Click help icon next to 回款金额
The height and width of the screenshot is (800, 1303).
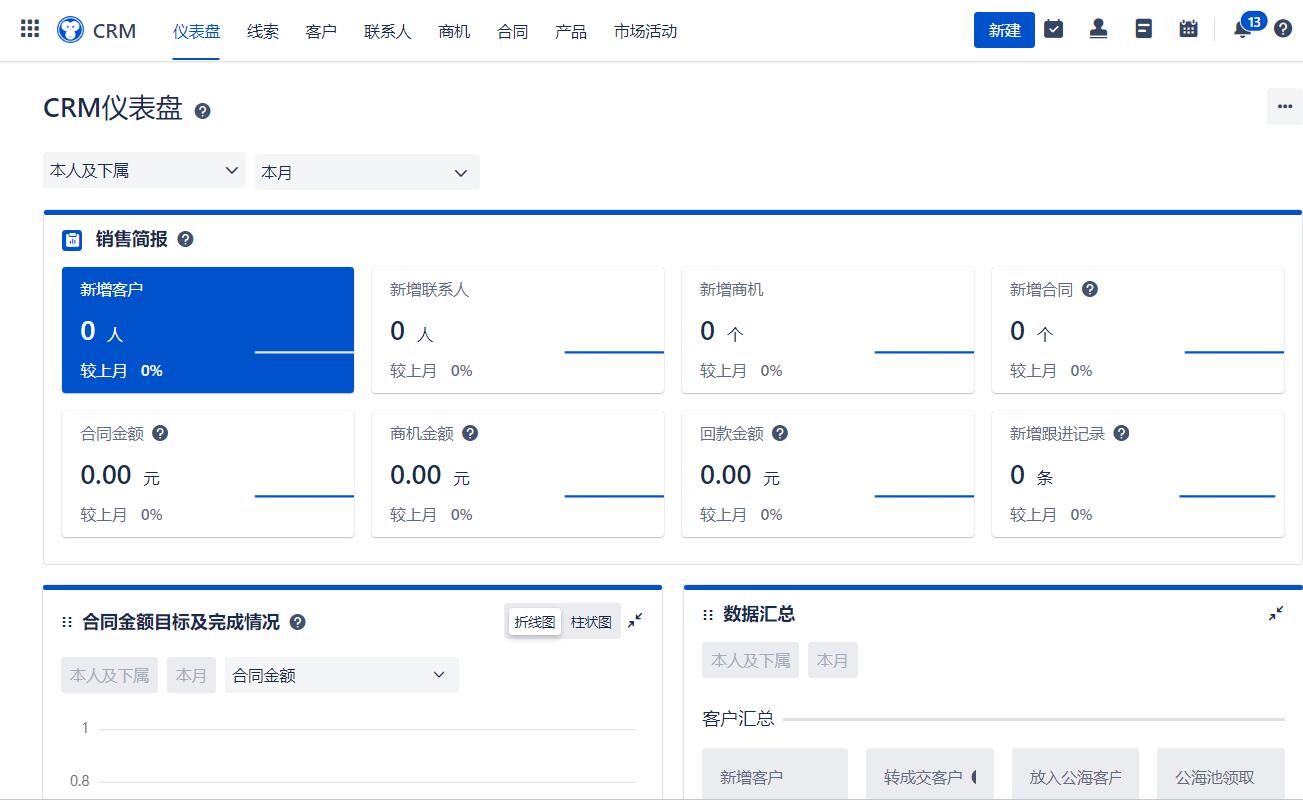click(x=780, y=433)
